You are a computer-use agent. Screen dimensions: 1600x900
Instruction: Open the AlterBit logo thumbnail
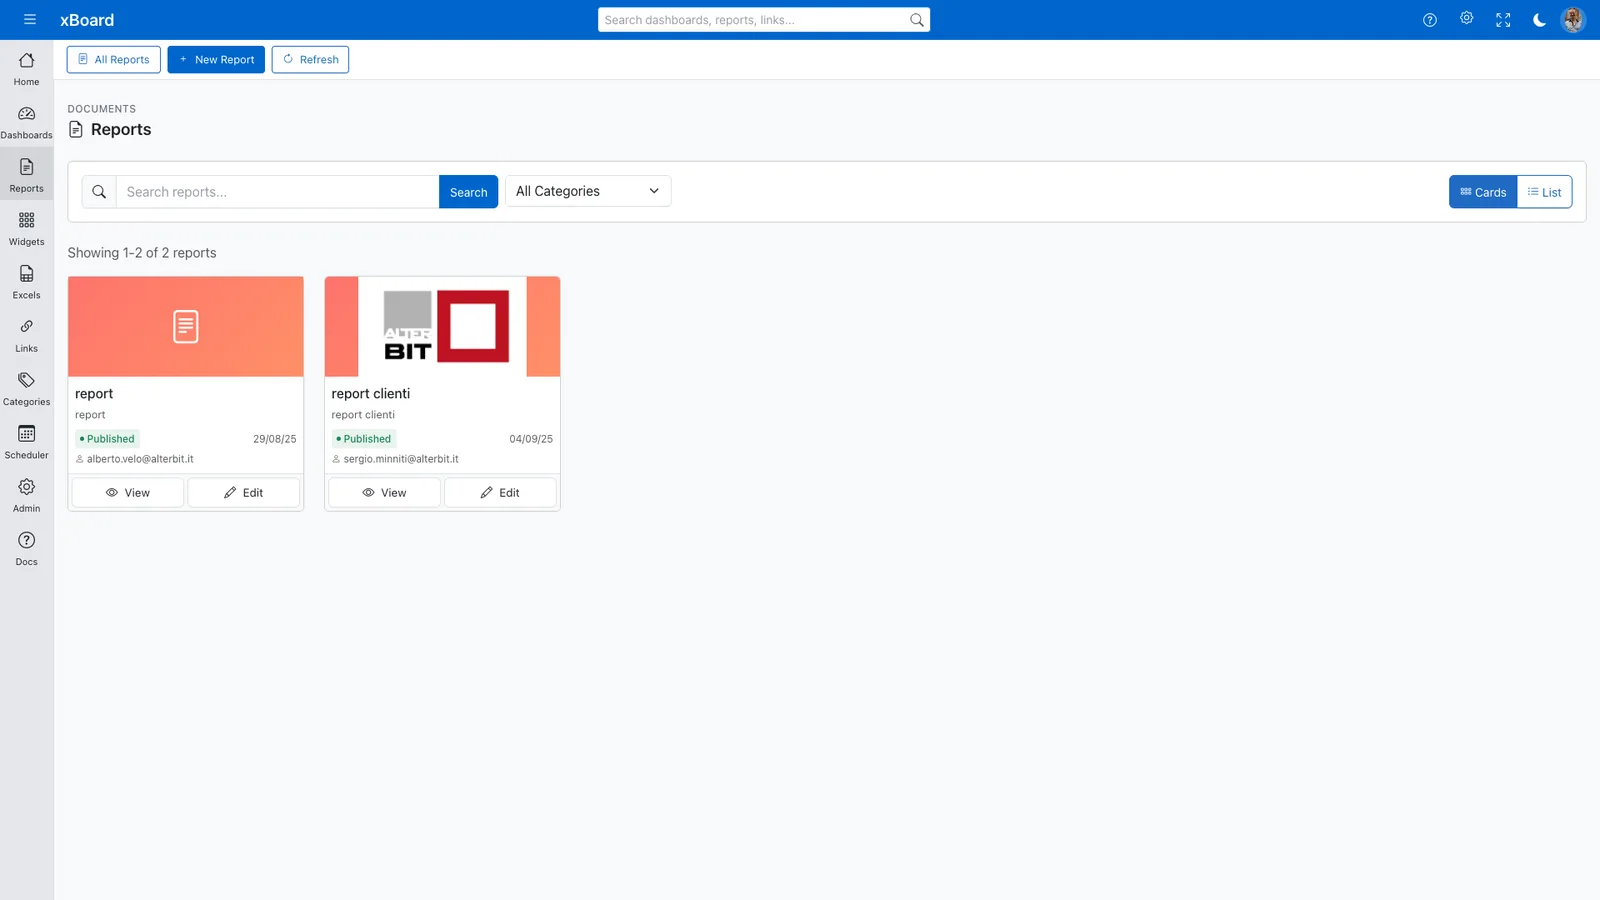click(x=442, y=327)
